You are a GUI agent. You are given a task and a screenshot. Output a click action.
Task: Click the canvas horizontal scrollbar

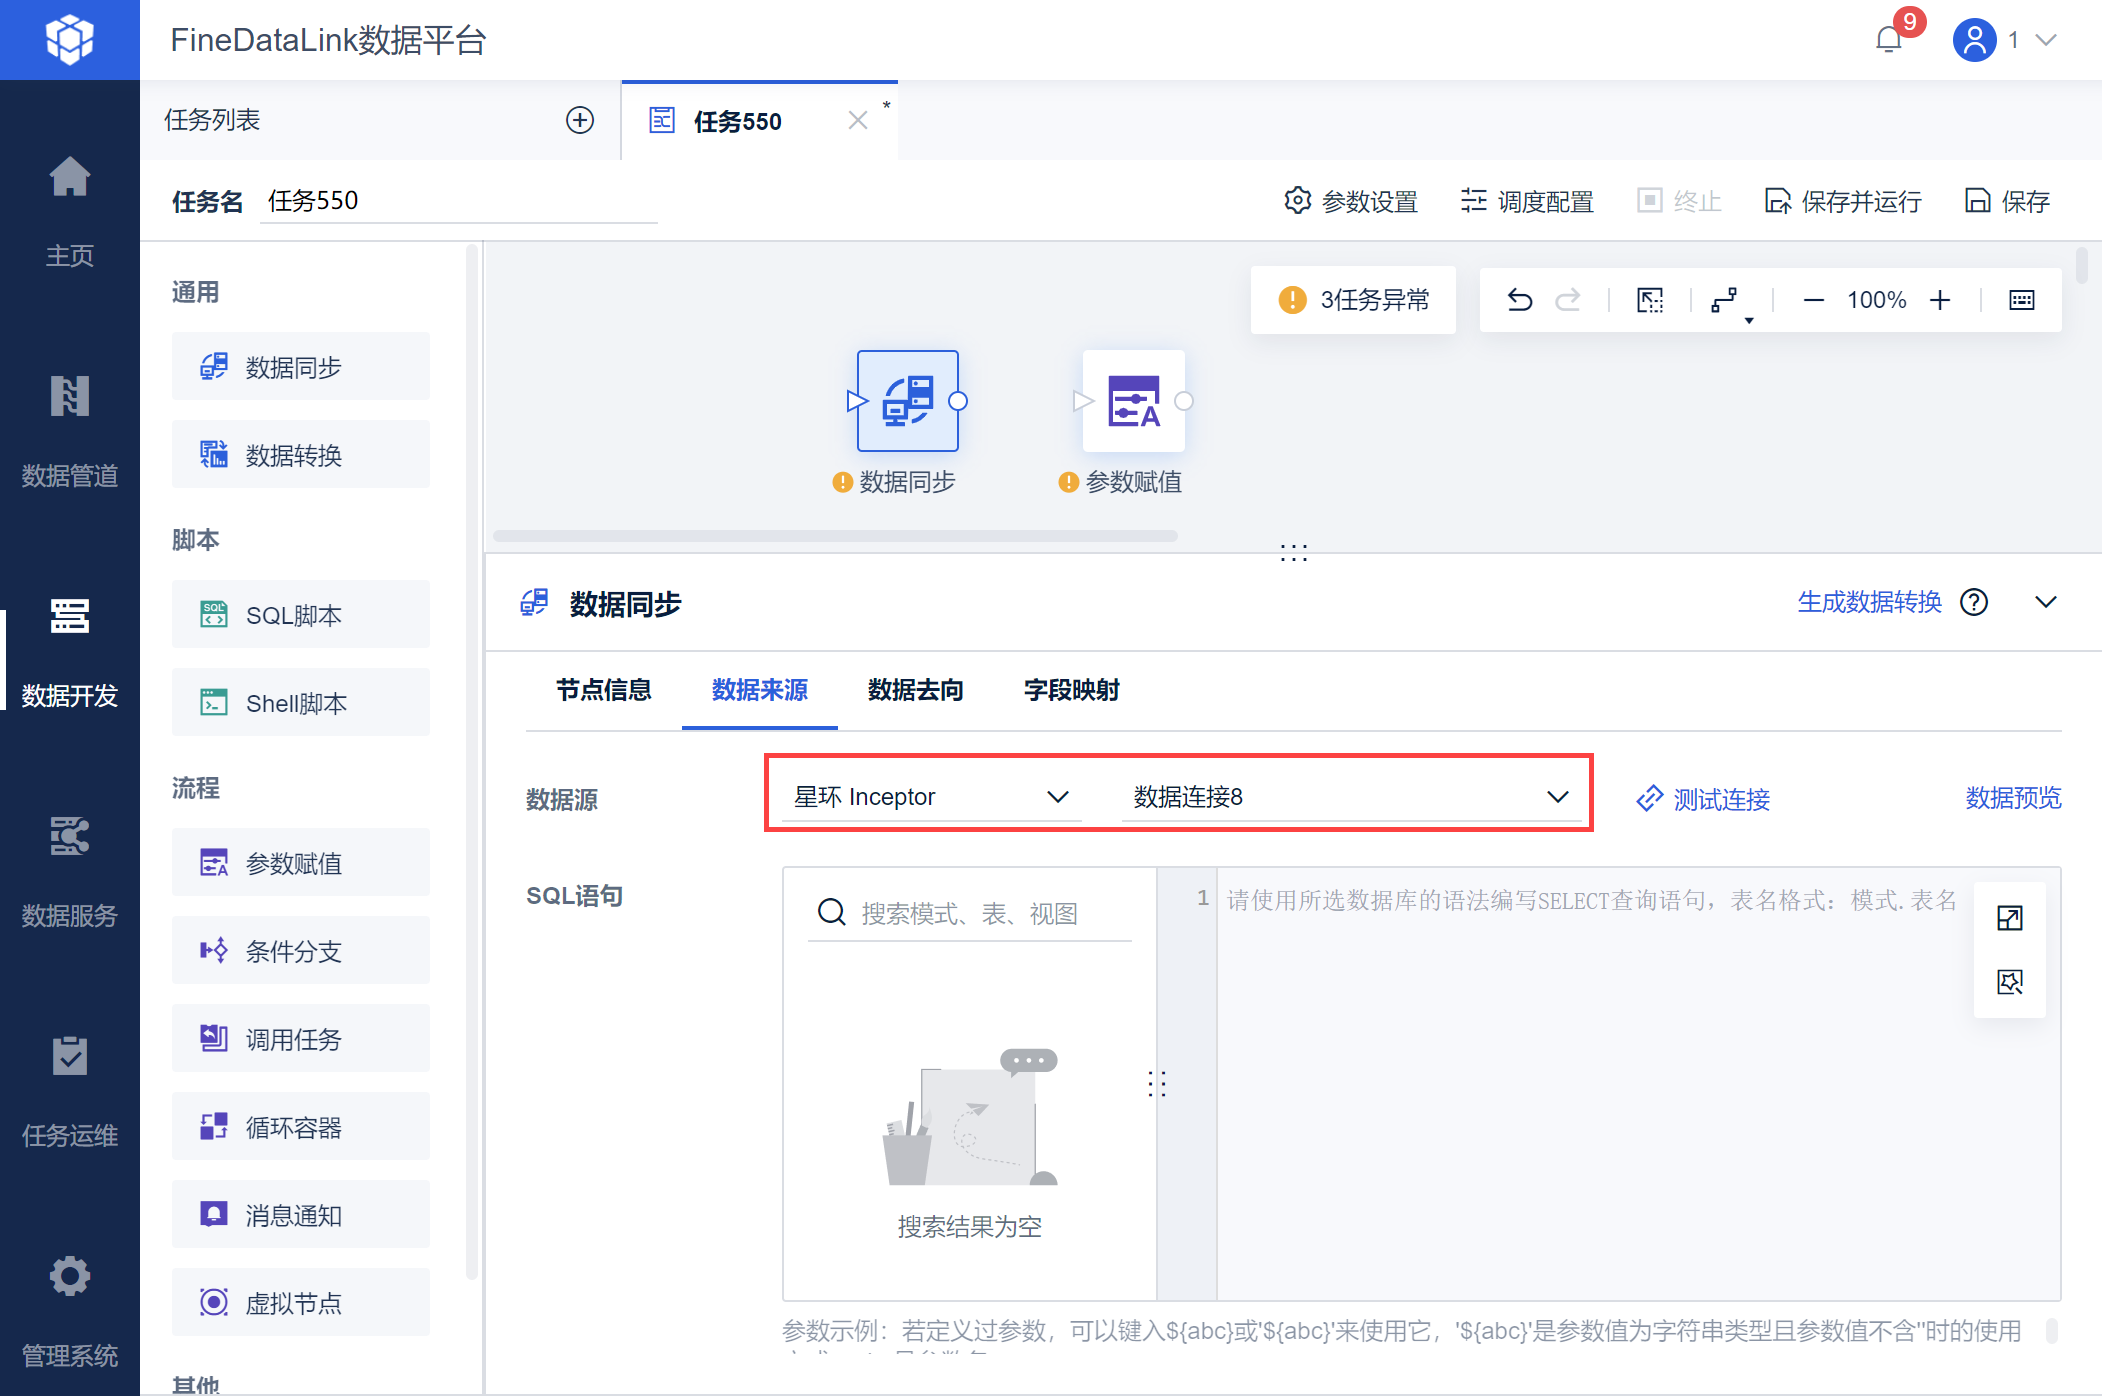coord(835,536)
